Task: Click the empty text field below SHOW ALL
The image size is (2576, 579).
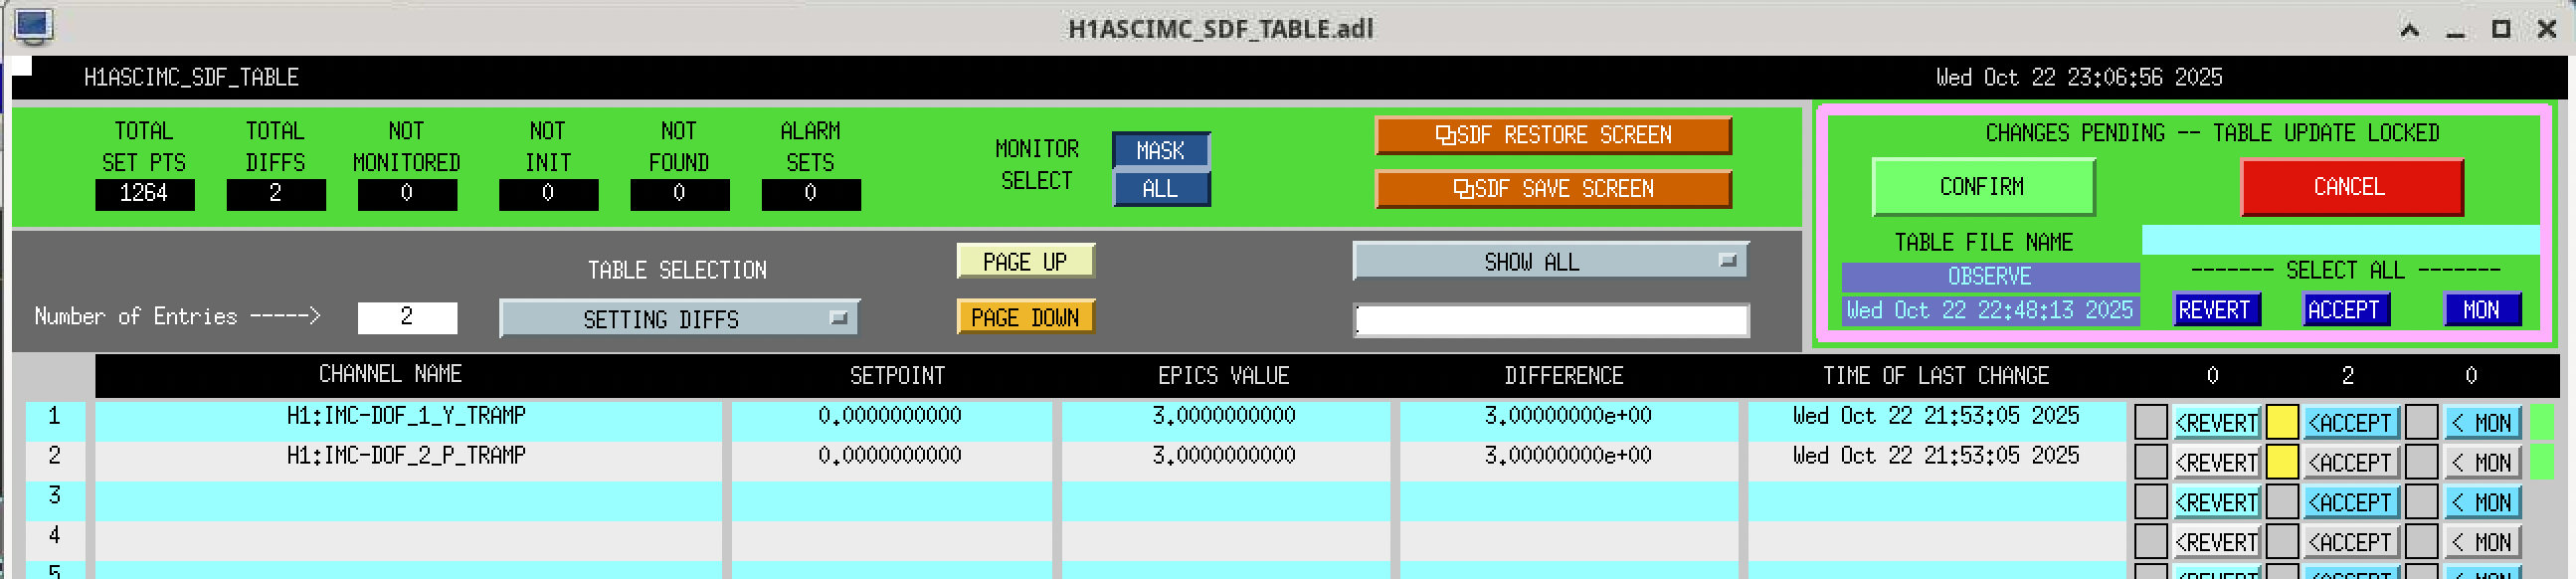Action: pyautogui.click(x=1550, y=320)
